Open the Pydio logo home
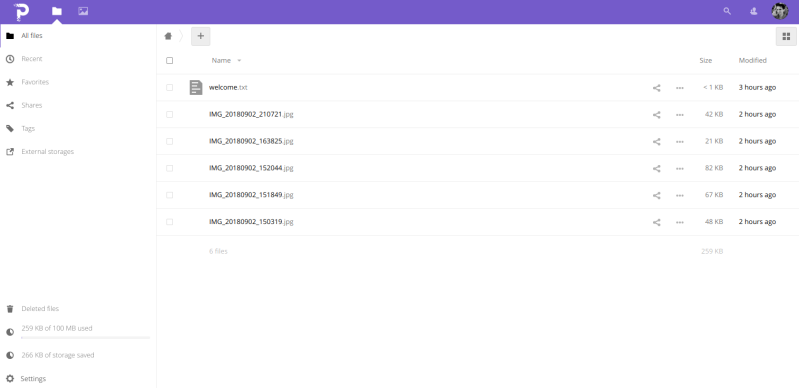 pos(21,11)
